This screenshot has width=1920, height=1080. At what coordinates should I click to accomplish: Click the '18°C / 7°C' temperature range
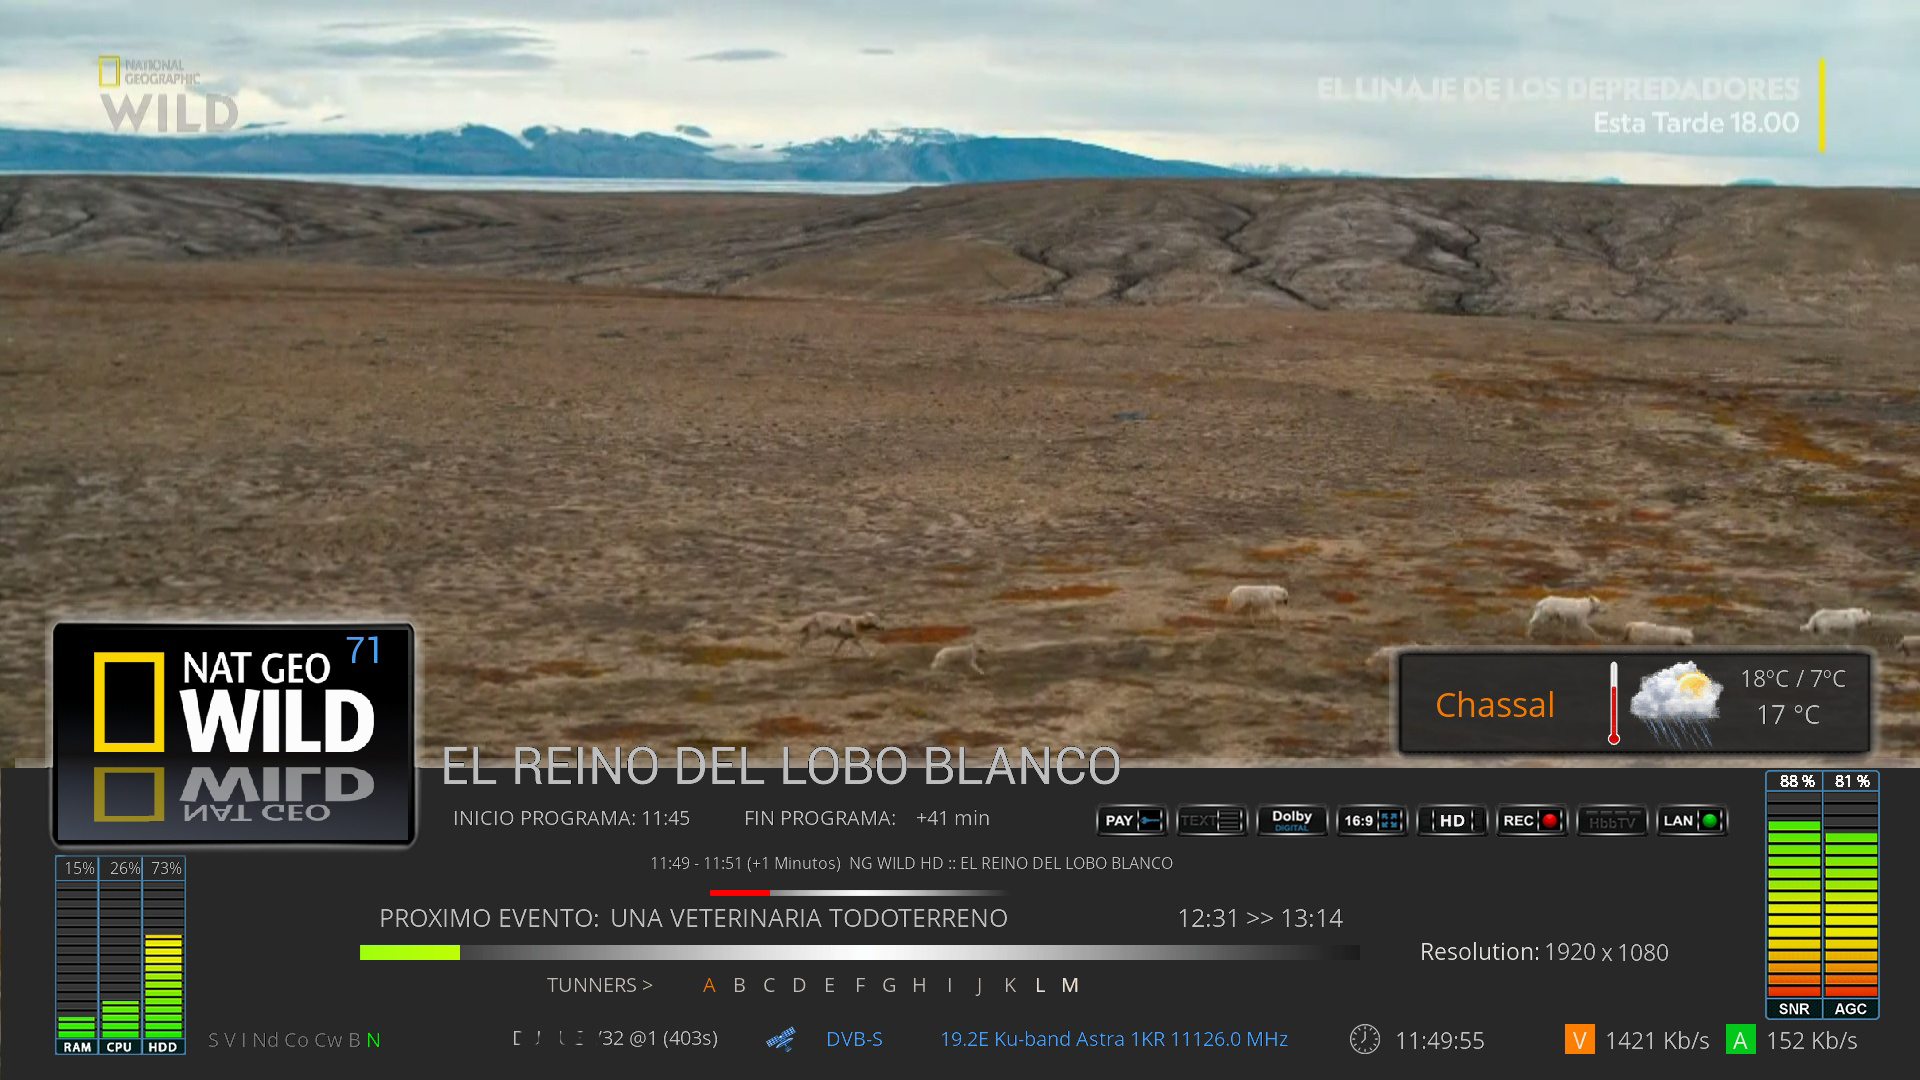click(x=1792, y=679)
